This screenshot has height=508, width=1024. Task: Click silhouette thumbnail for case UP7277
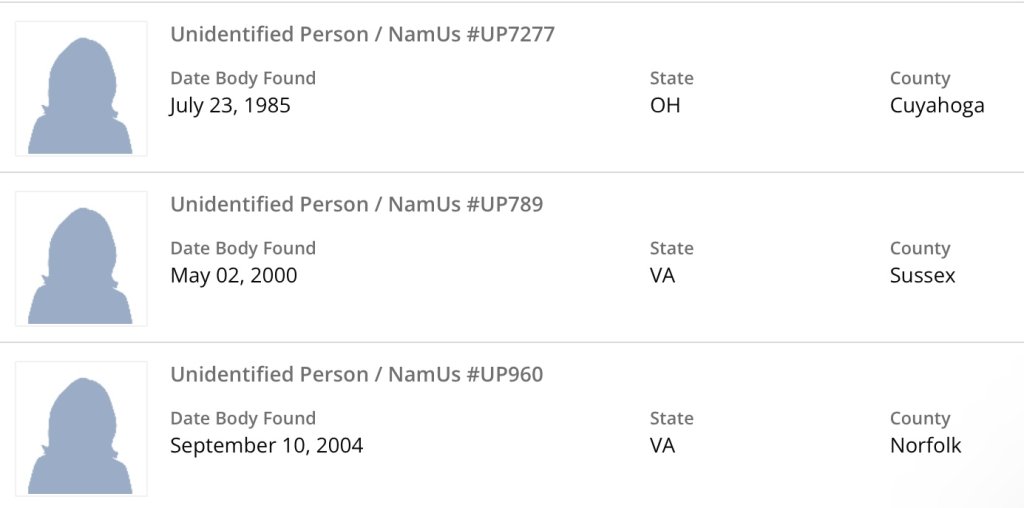click(x=81, y=89)
